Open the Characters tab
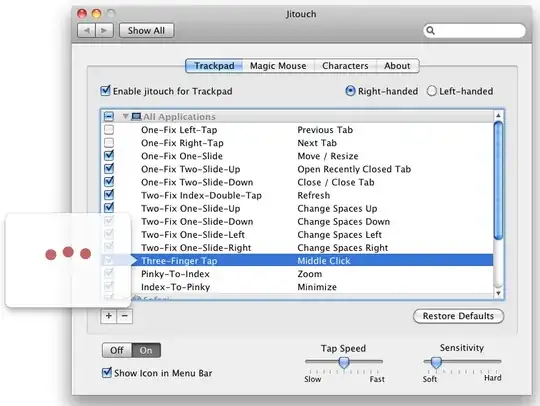This screenshot has width=540, height=406. tap(345, 66)
